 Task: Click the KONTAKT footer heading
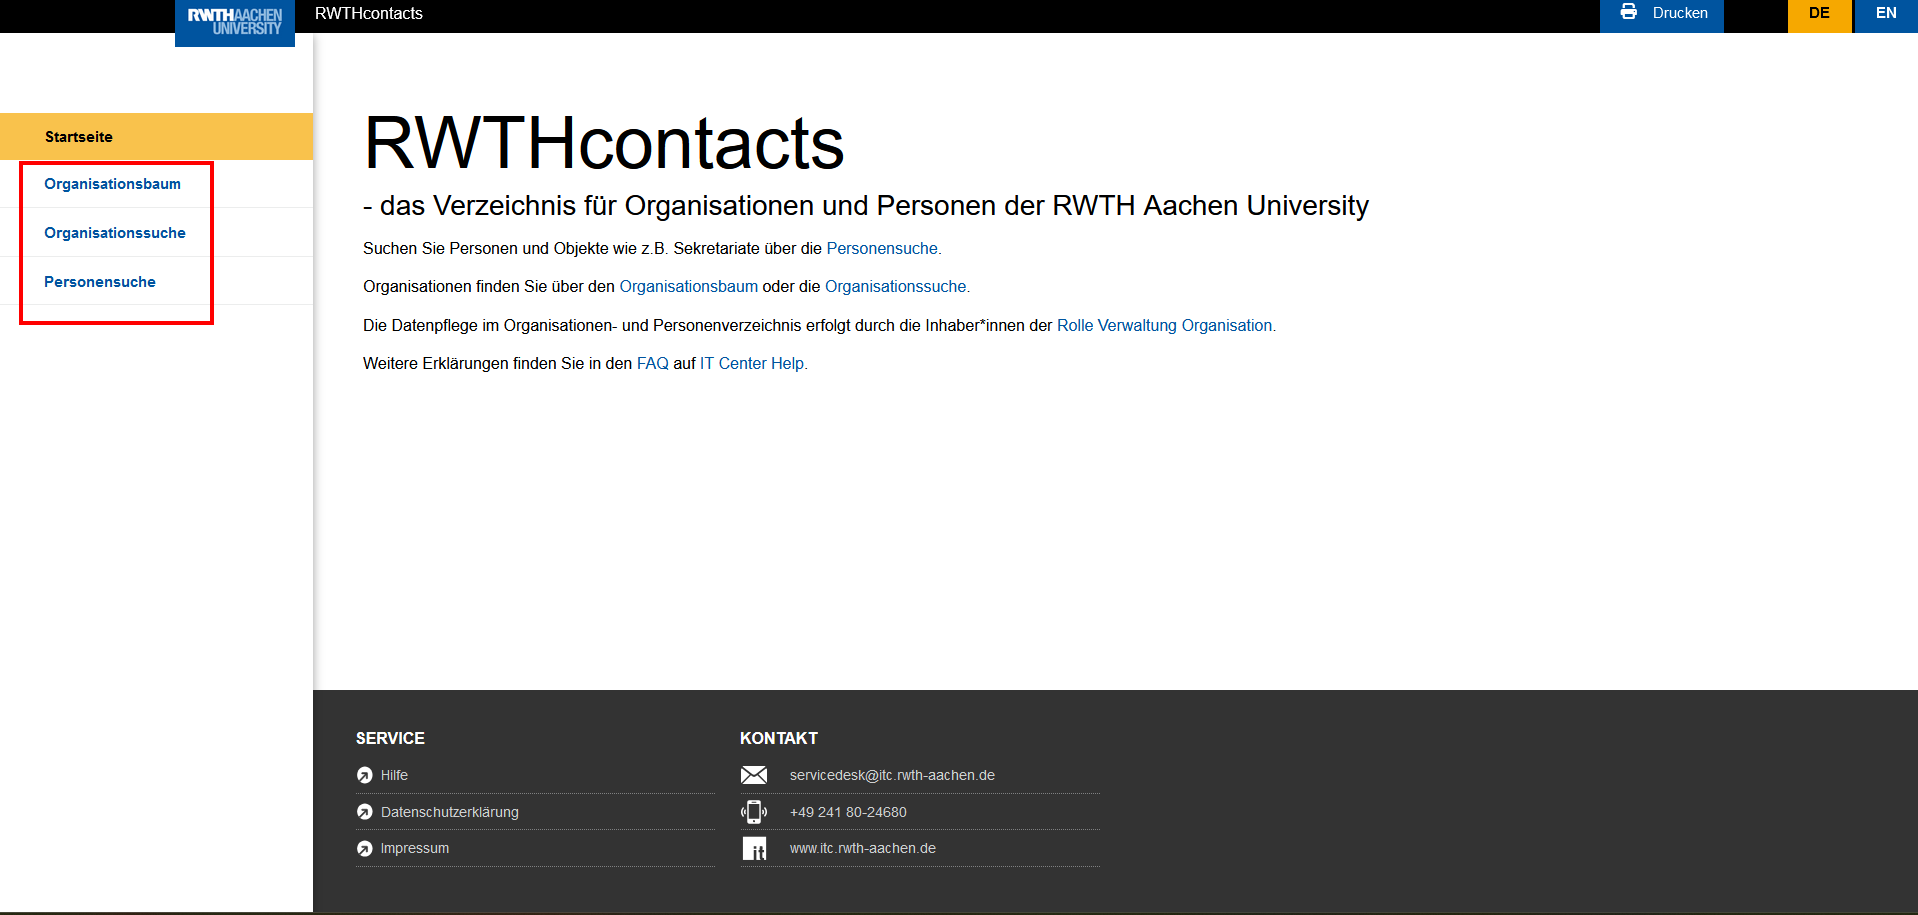pyautogui.click(x=779, y=738)
